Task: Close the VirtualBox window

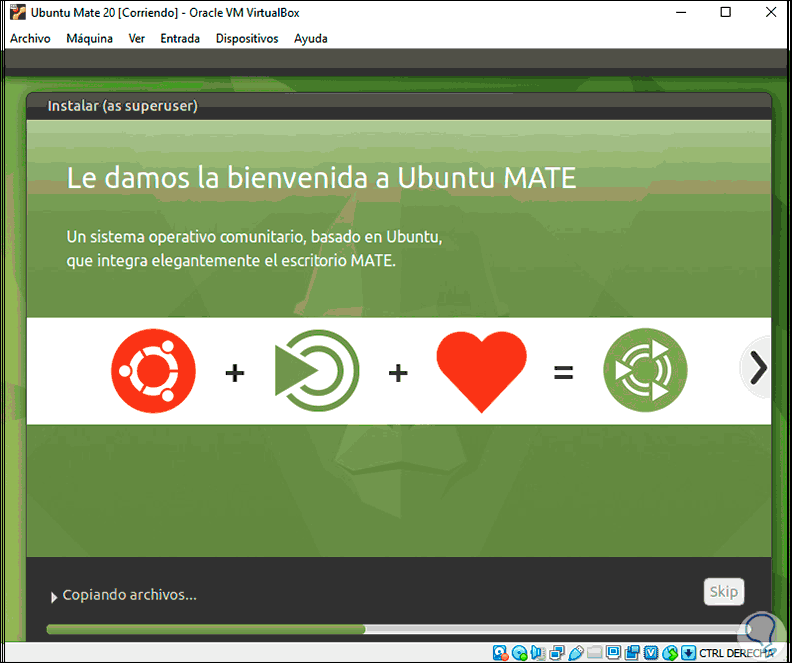Action: [x=771, y=12]
